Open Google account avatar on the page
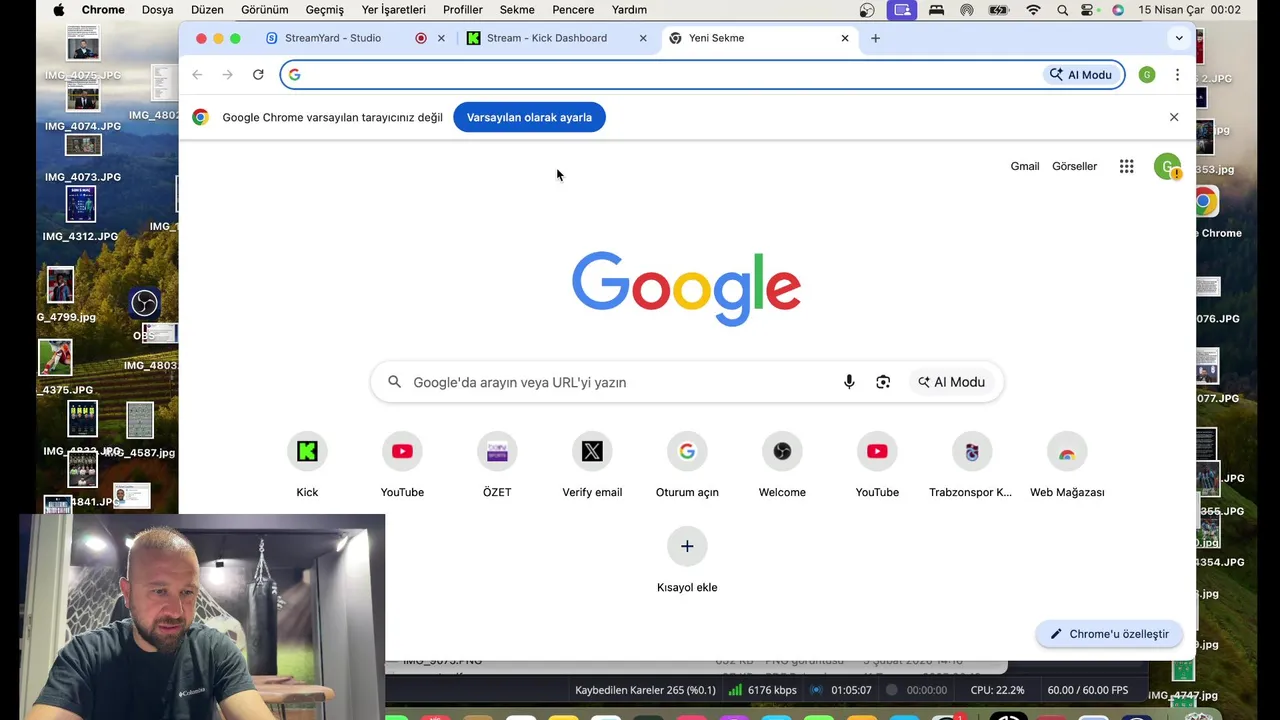Image resolution: width=1280 pixels, height=720 pixels. tap(1167, 167)
